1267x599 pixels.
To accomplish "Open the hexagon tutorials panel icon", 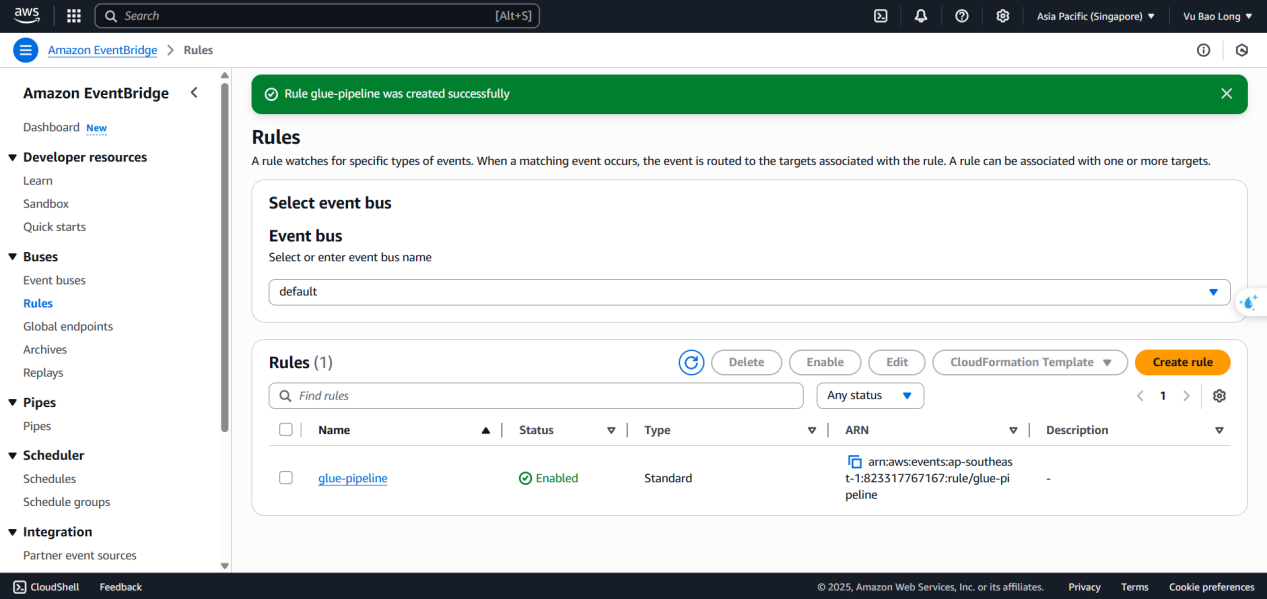I will [x=1242, y=50].
